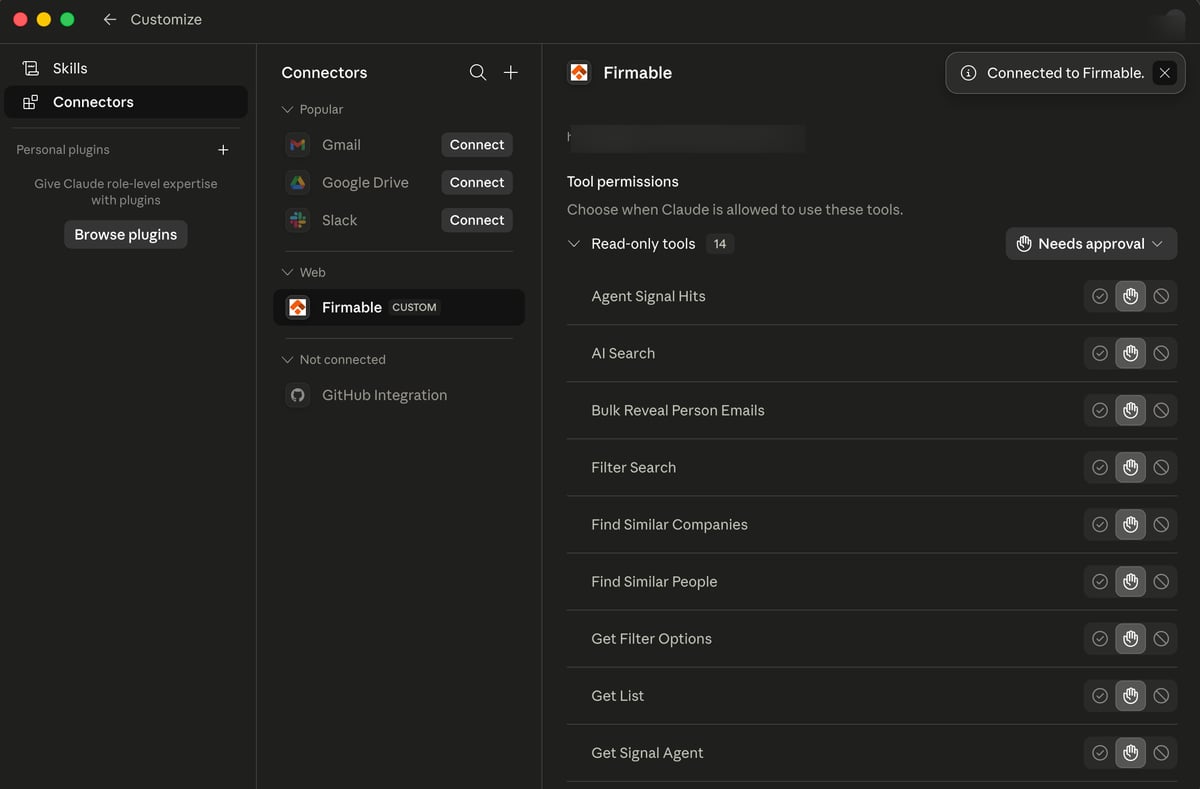The width and height of the screenshot is (1200, 789).
Task: Collapse the Popular connectors group
Action: 288,110
